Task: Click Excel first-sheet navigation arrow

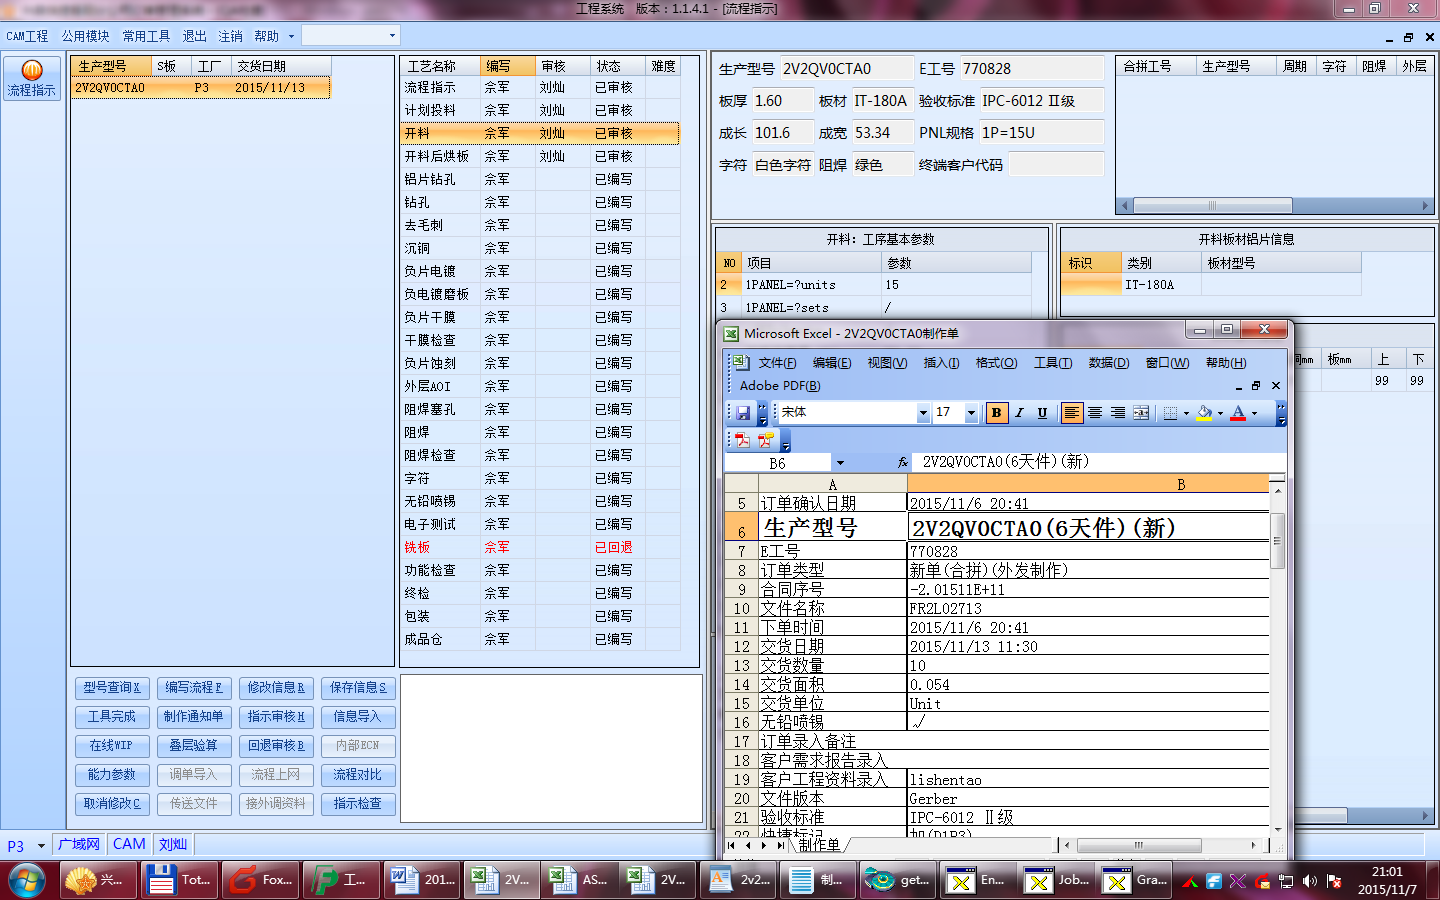Action: [x=732, y=846]
